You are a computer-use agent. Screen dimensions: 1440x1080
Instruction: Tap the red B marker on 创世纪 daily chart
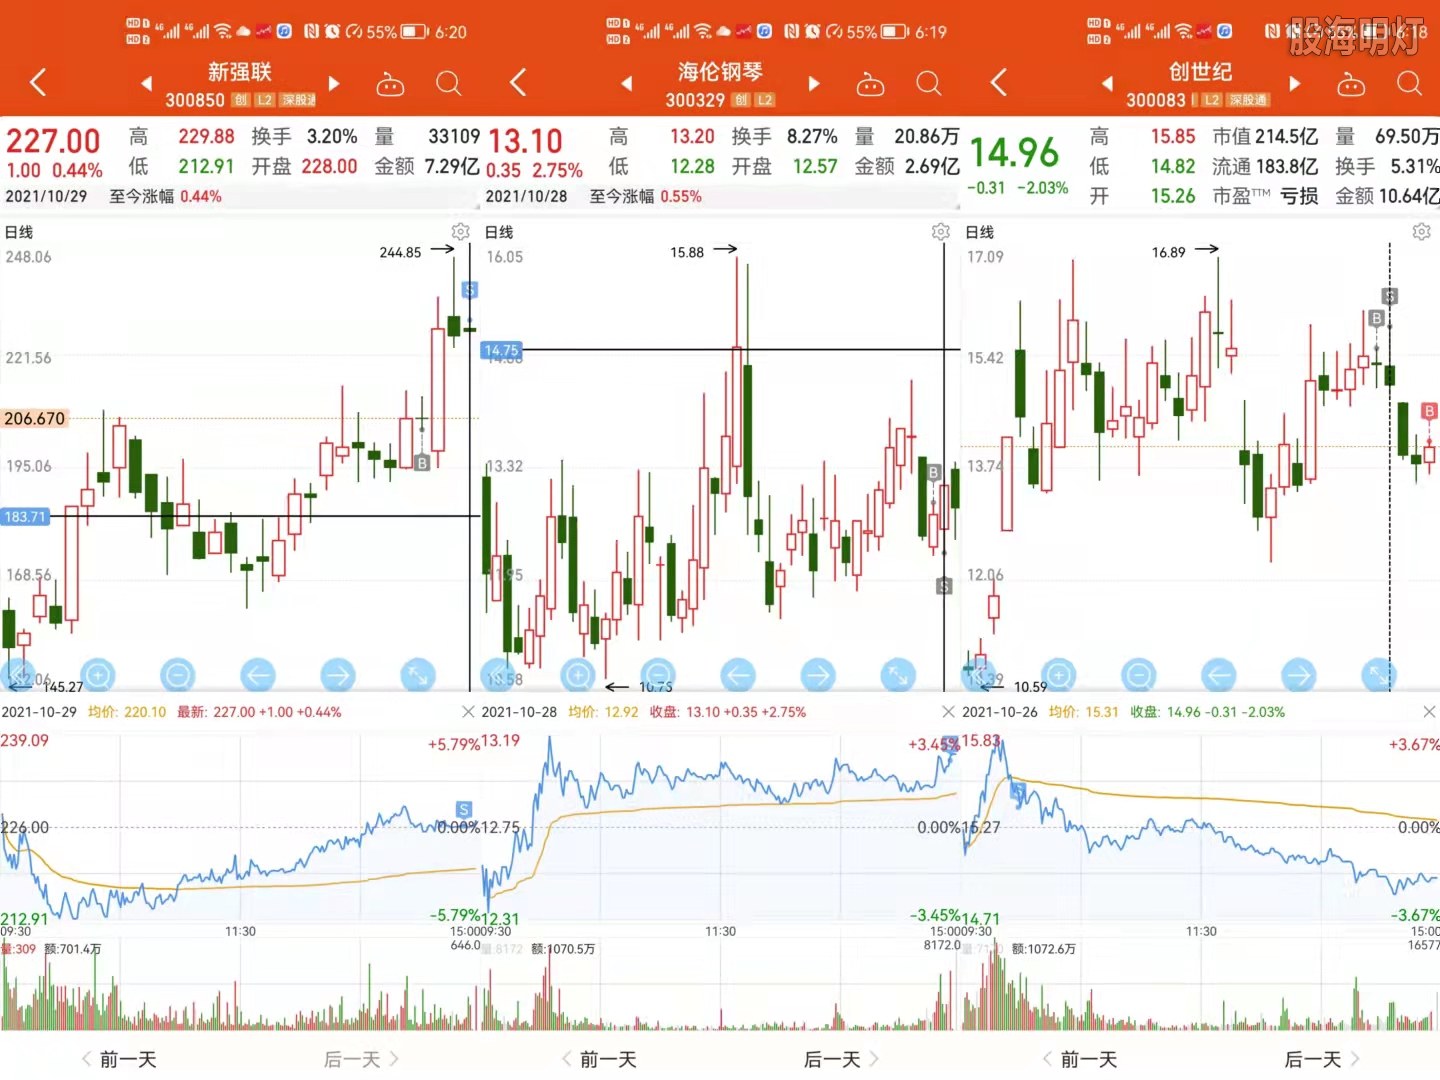1429,411
